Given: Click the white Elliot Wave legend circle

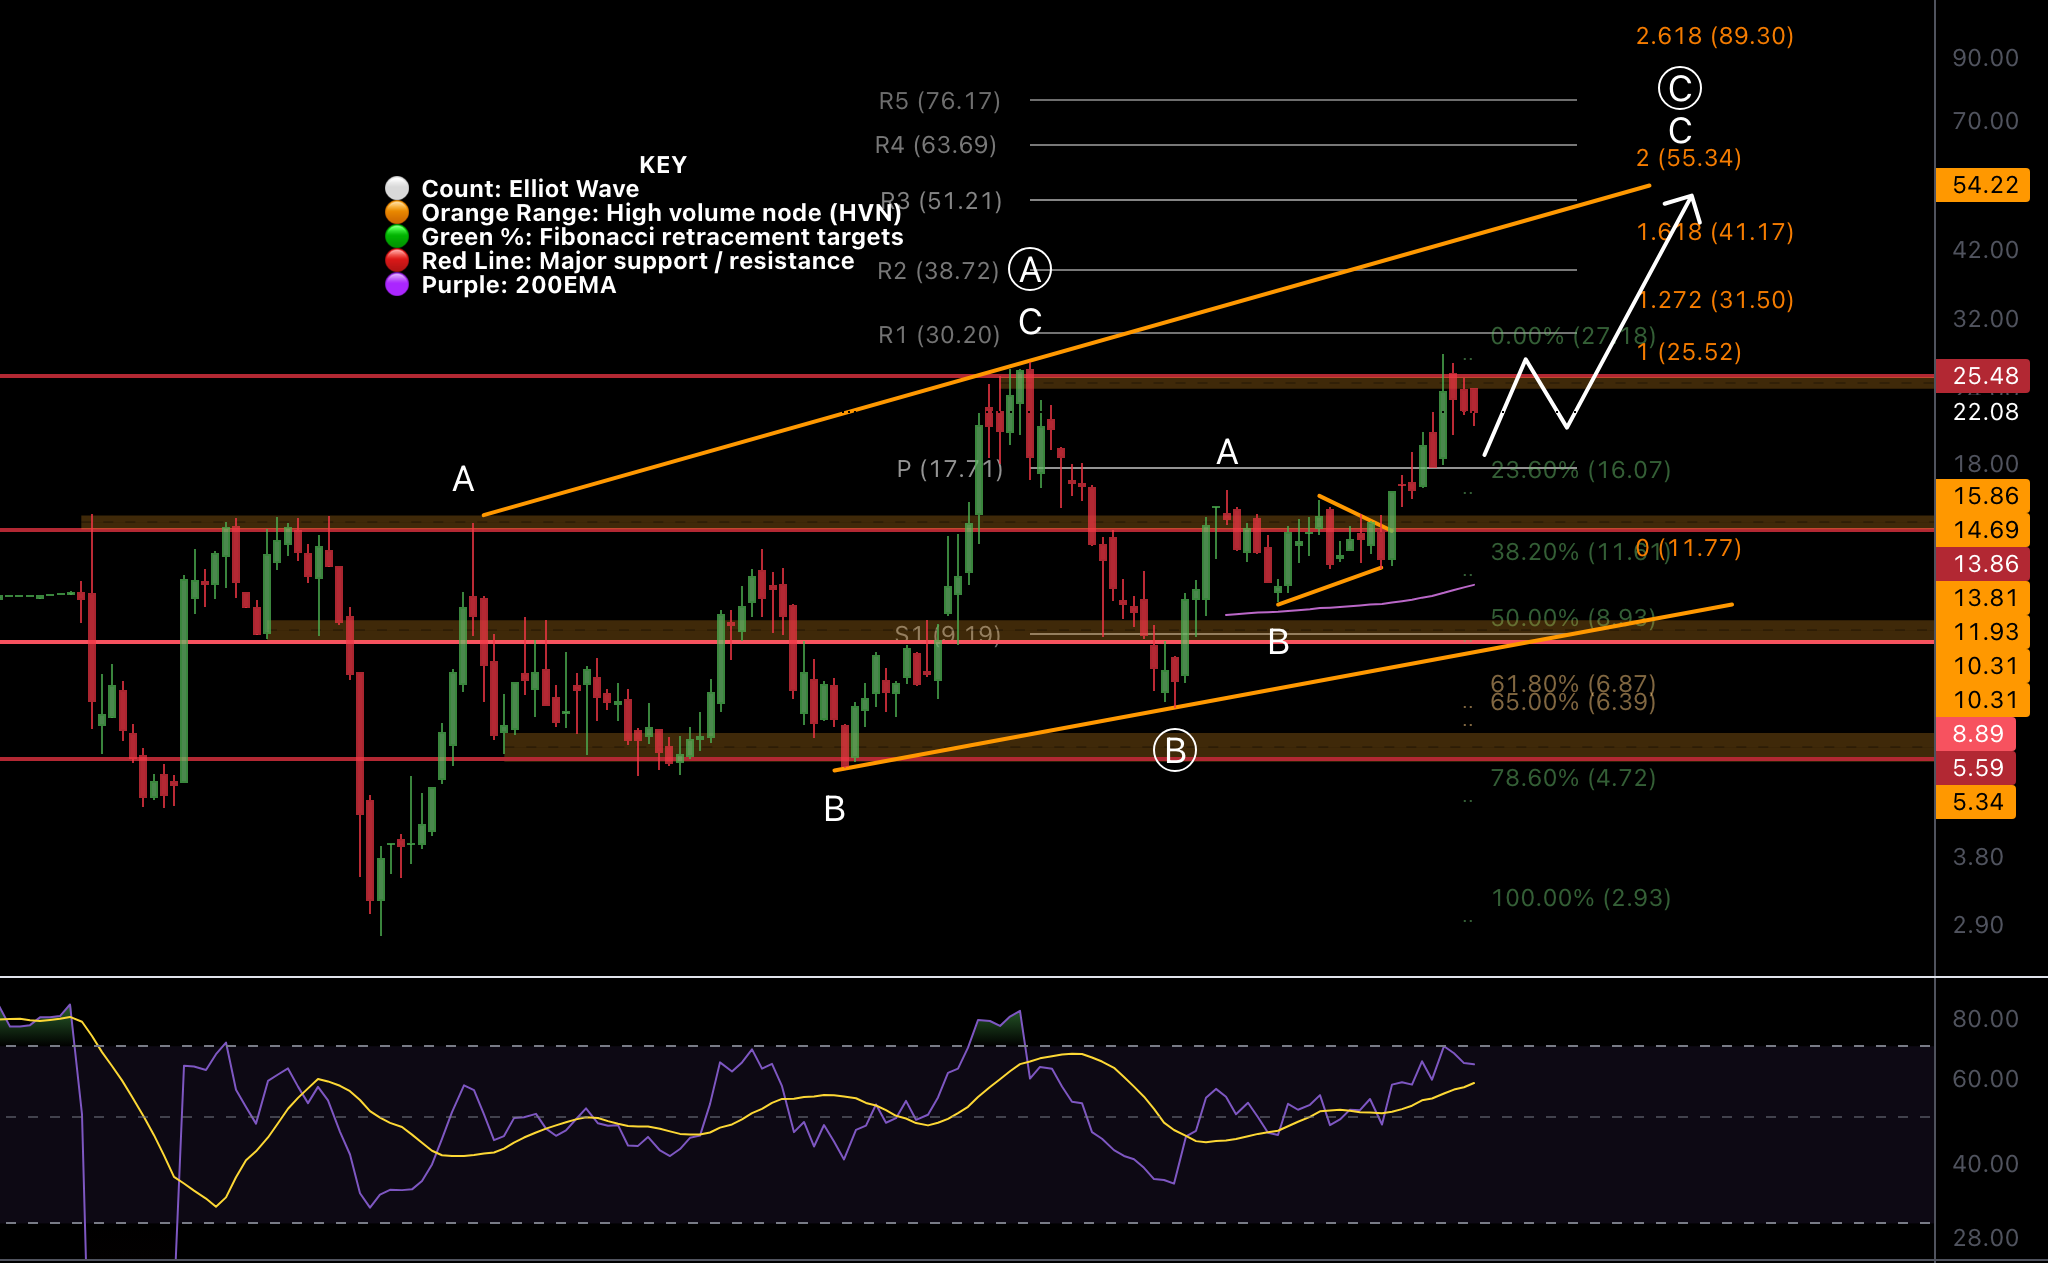Looking at the screenshot, I should [397, 189].
